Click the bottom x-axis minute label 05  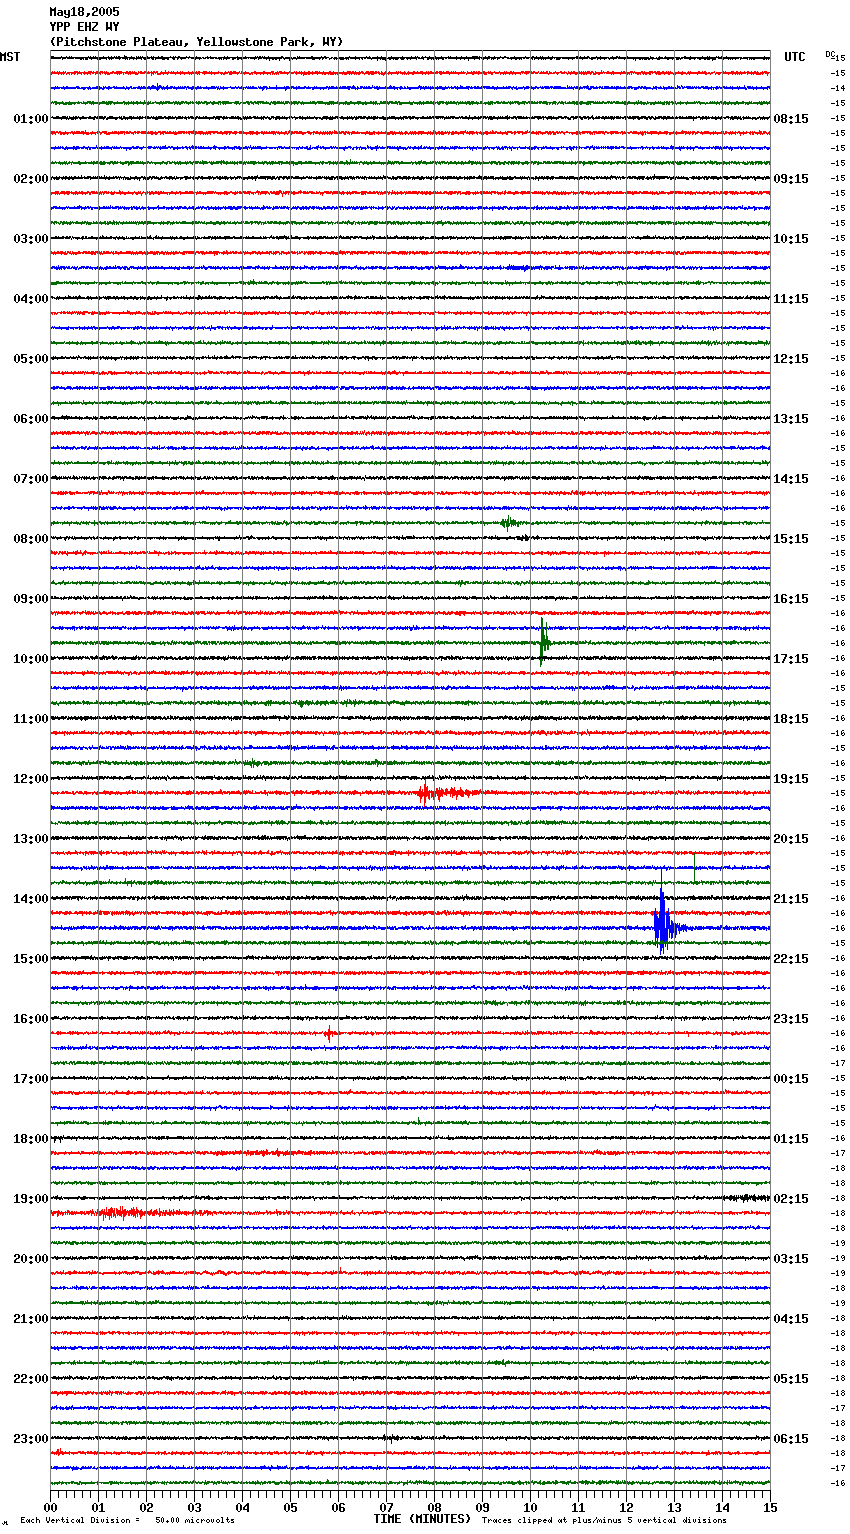pos(291,1508)
